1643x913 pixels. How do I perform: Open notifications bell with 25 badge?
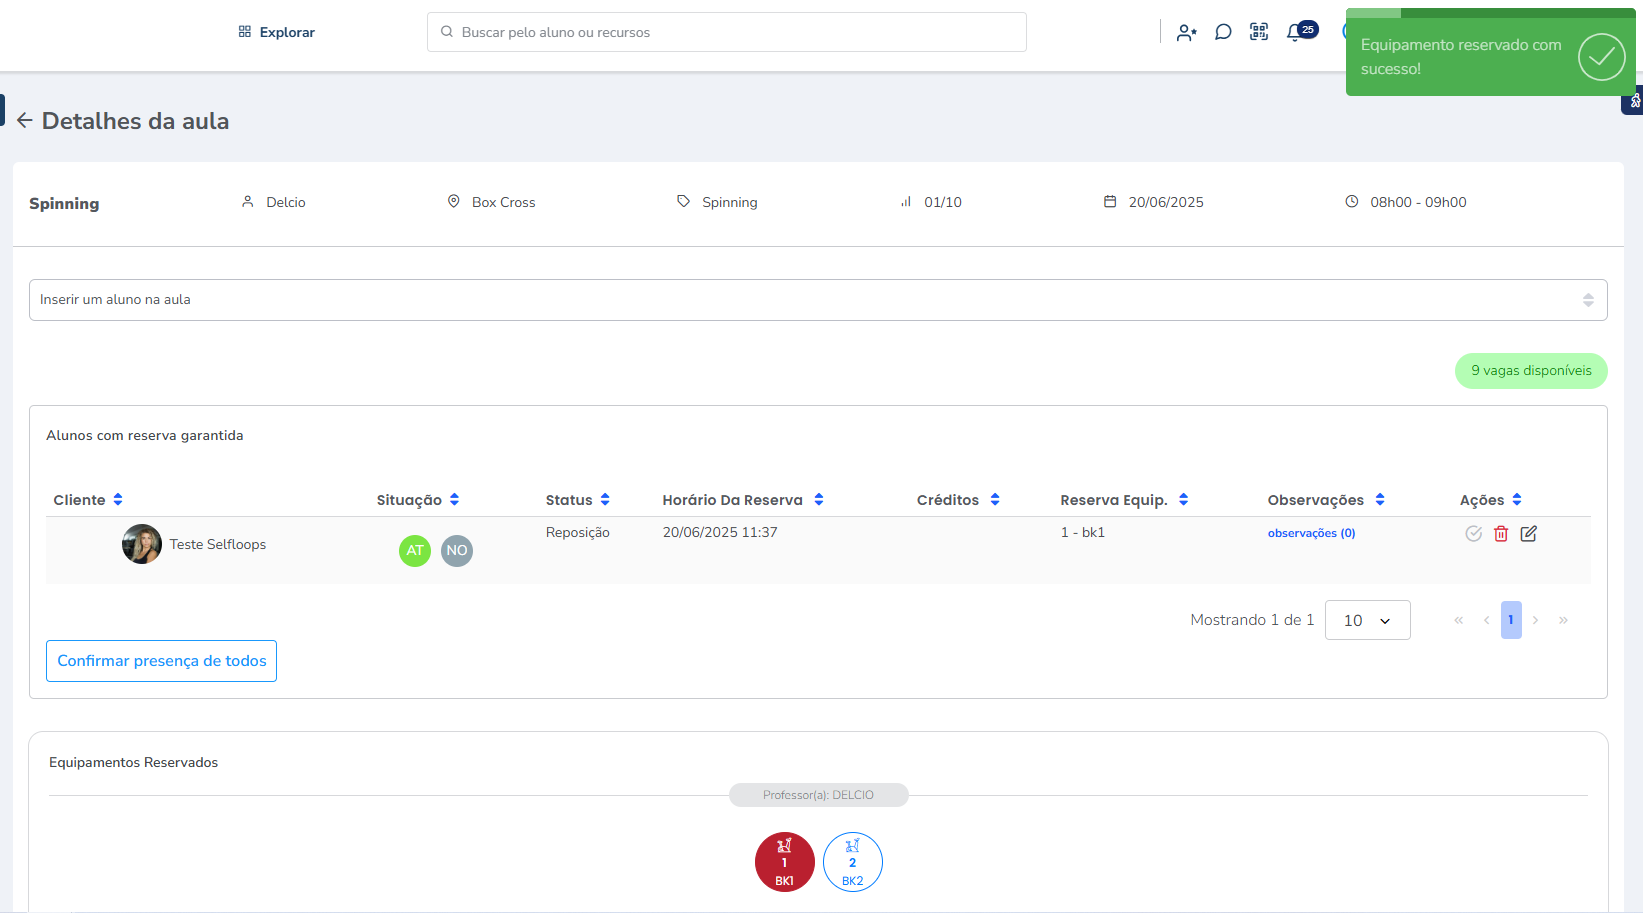[x=1296, y=32]
